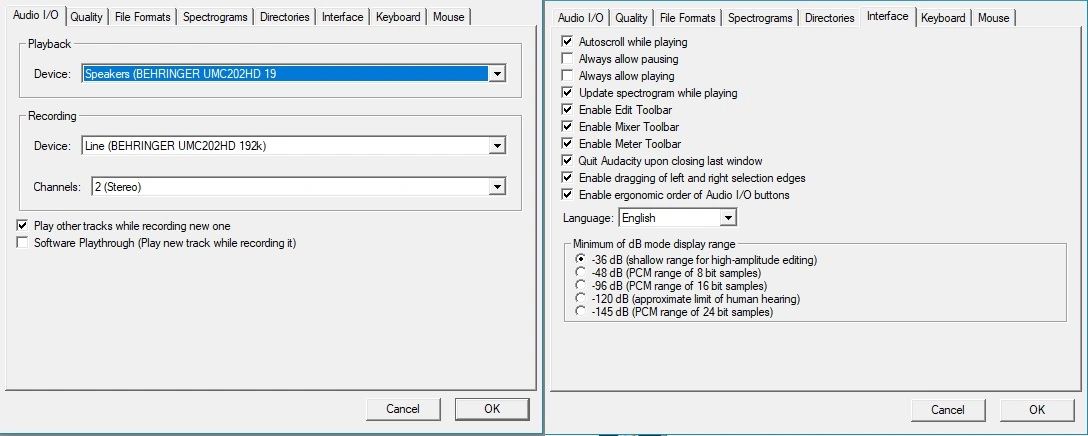This screenshot has width=1088, height=436.
Task: Switch to Quality tab in left dialog
Action: tap(86, 17)
